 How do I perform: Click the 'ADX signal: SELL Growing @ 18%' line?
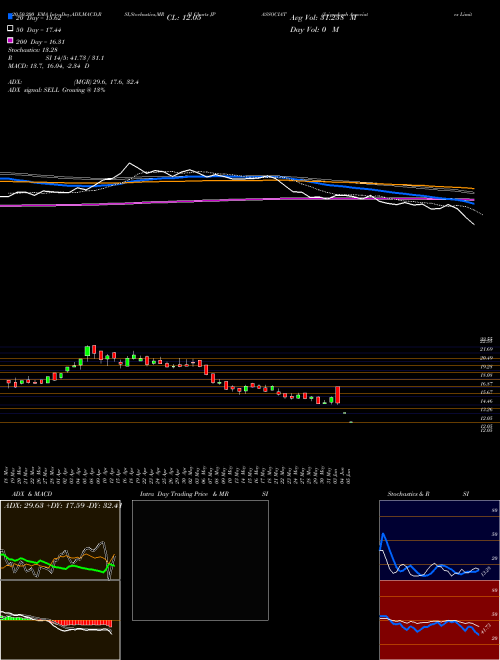click(x=57, y=90)
